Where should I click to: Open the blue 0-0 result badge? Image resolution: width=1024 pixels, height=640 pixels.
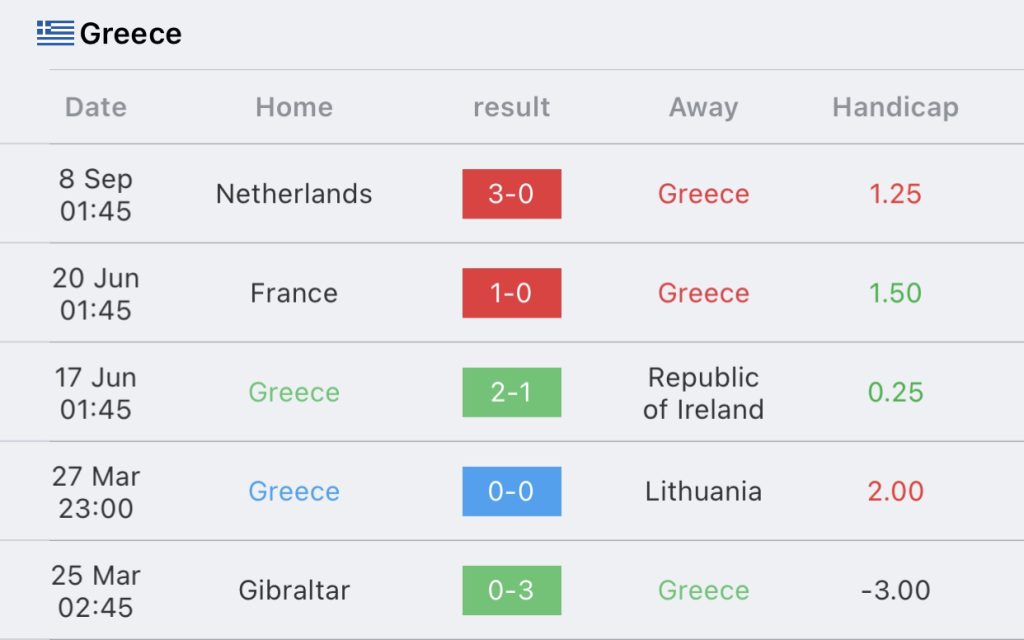coord(511,491)
